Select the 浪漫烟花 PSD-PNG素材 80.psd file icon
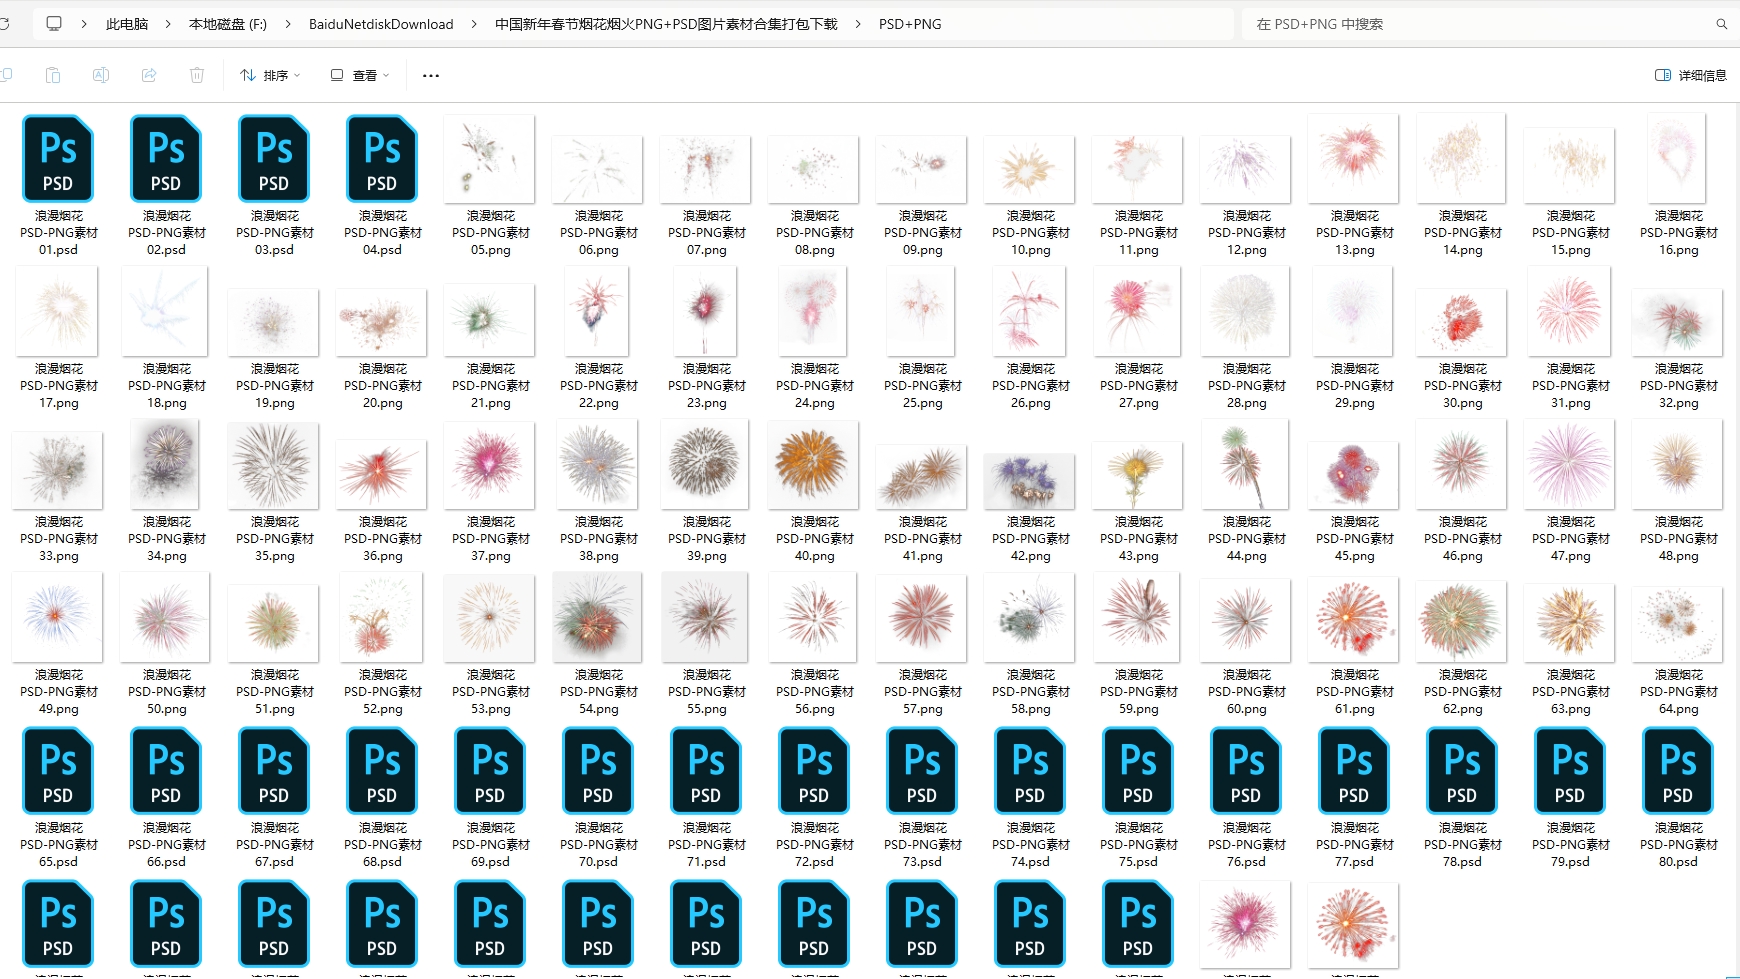 pyautogui.click(x=1677, y=771)
